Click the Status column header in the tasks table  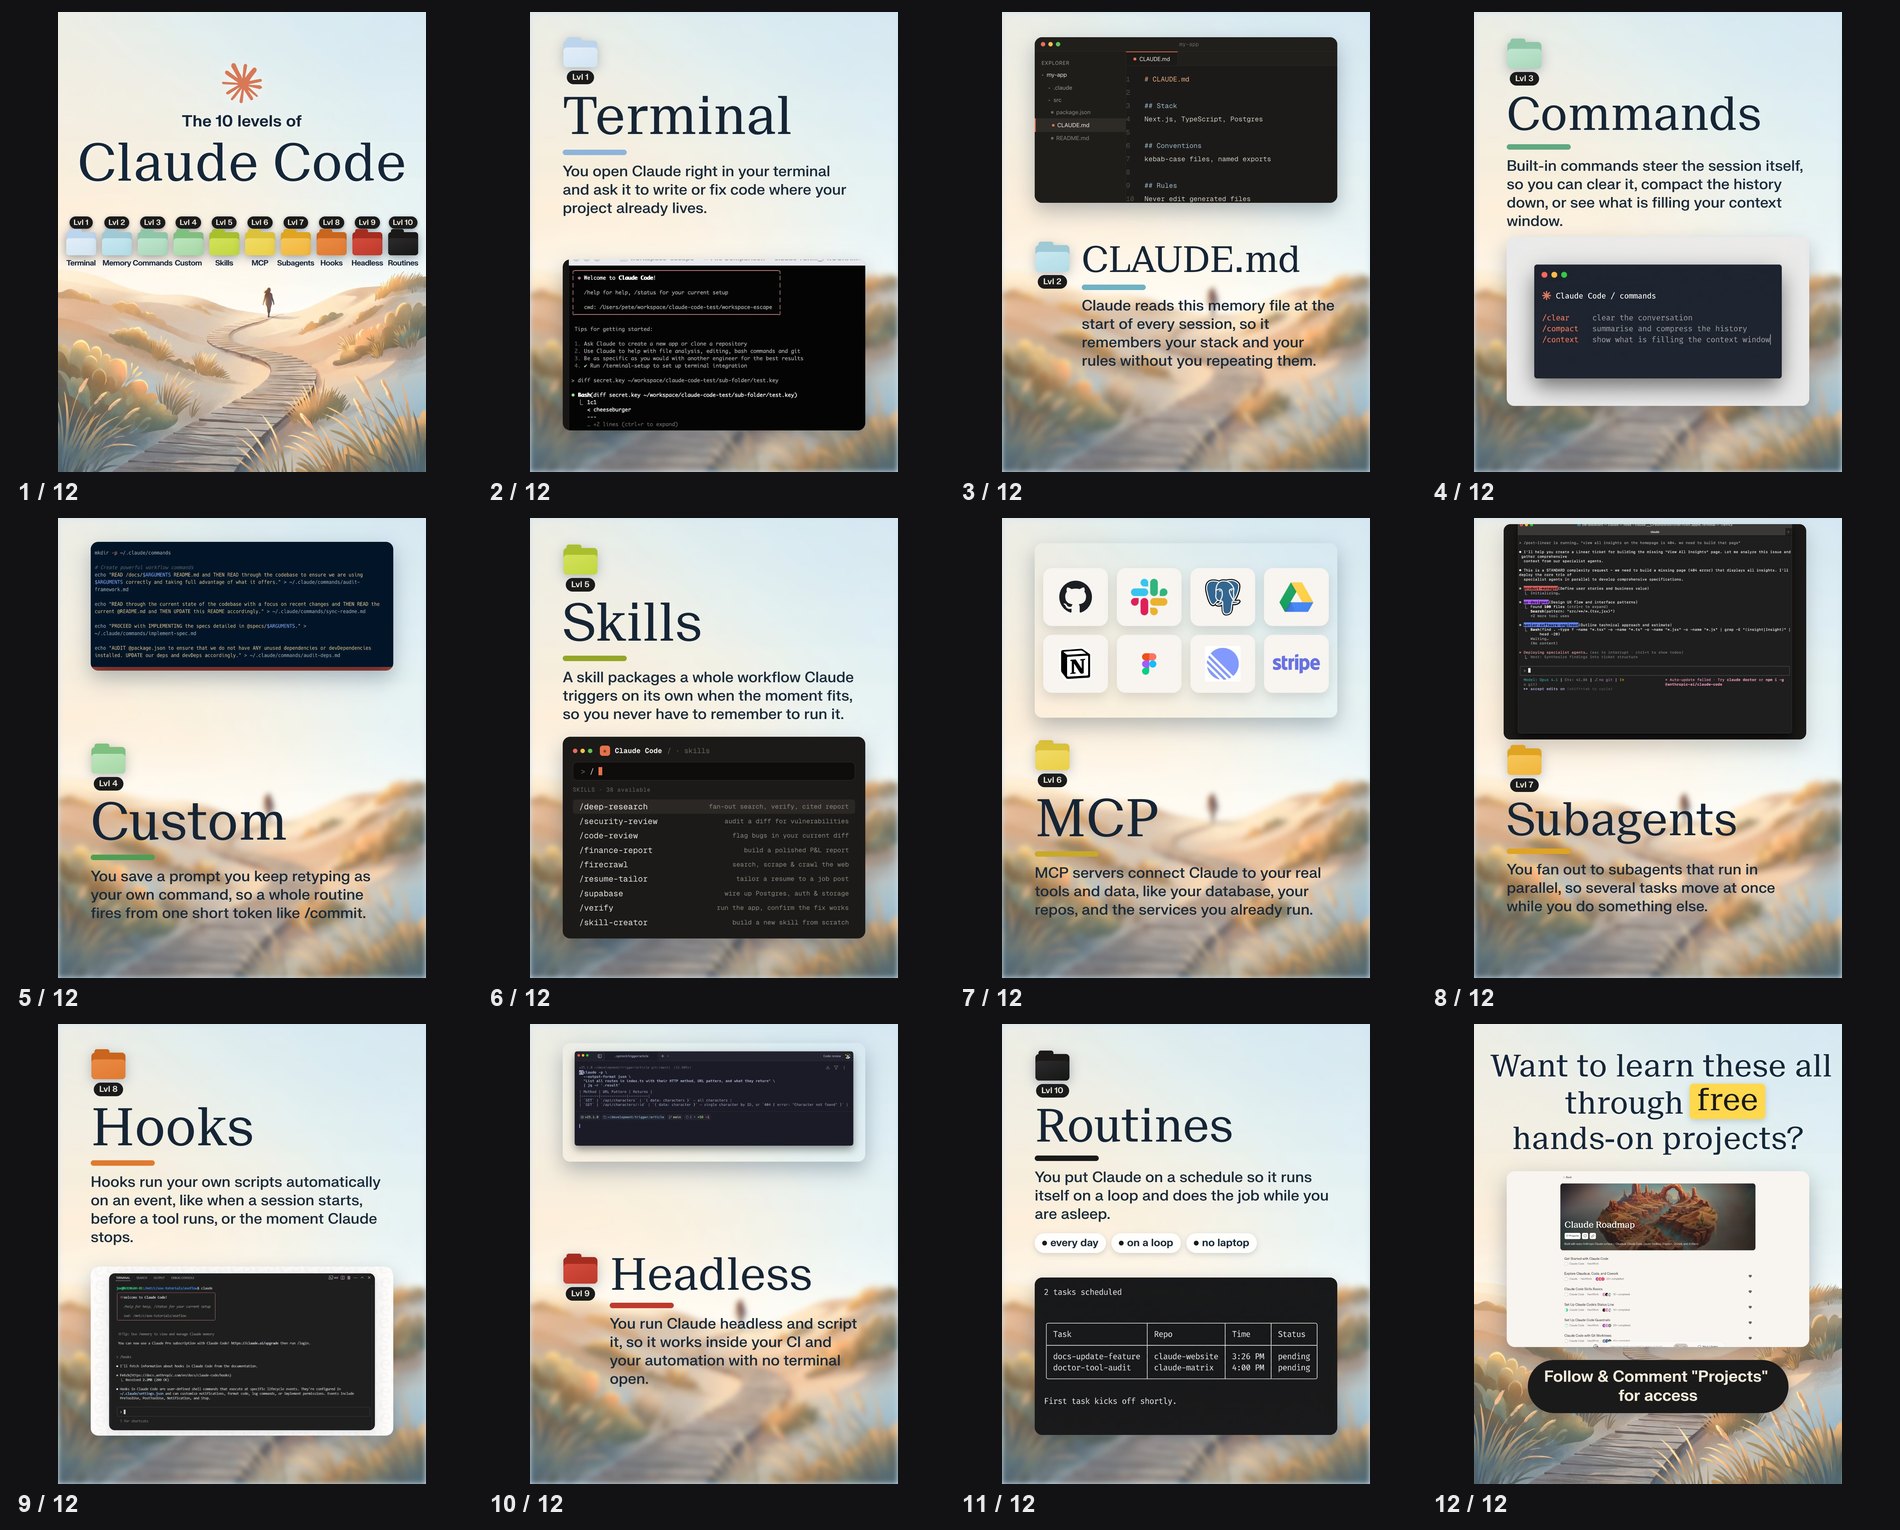tap(1292, 1334)
